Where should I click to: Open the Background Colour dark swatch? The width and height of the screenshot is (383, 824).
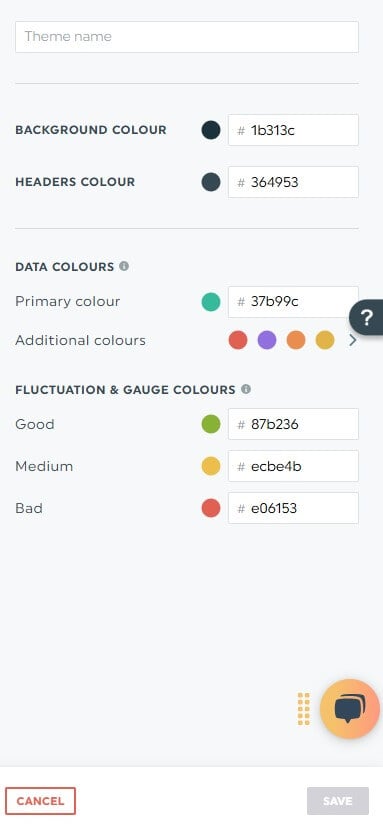coord(211,130)
